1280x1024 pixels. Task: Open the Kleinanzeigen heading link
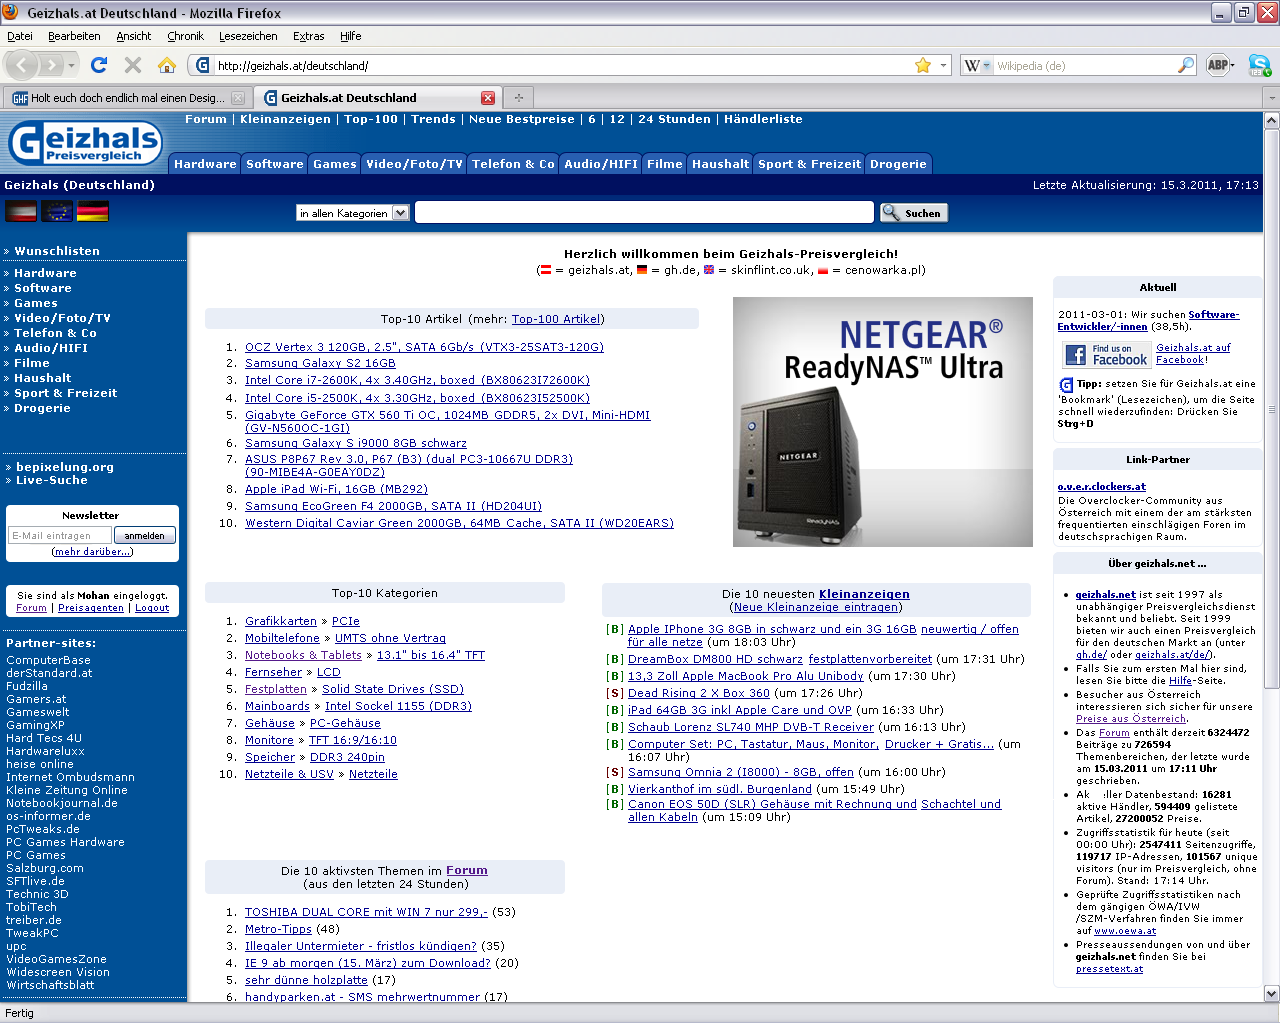(864, 594)
